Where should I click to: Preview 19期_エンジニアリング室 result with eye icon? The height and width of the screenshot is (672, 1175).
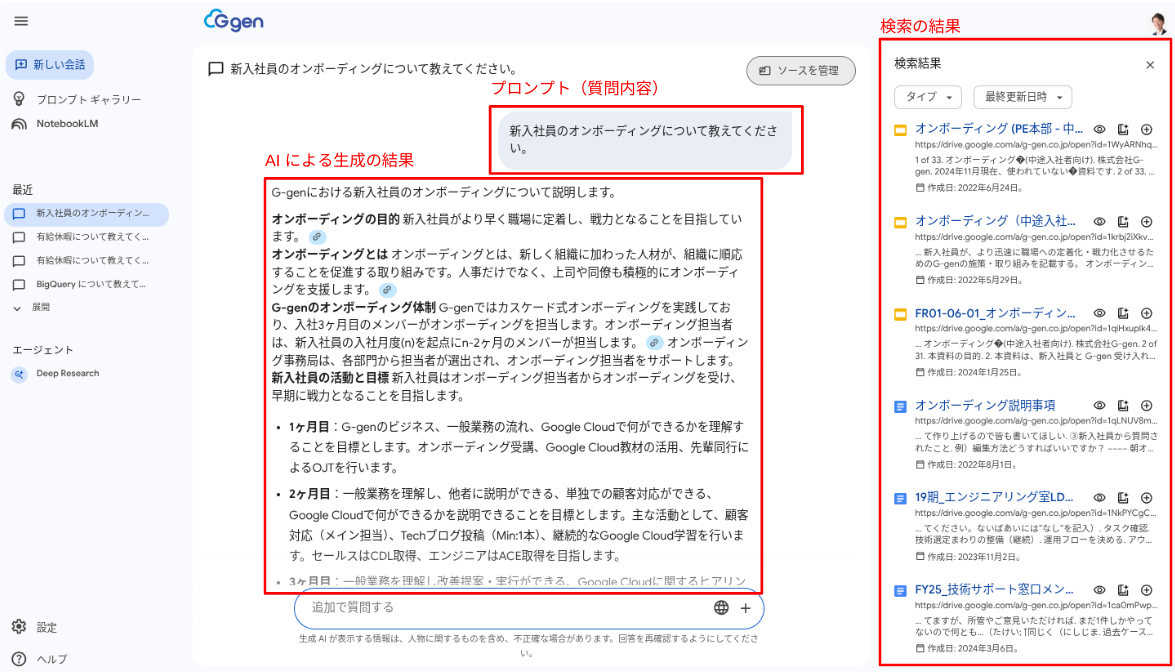1099,497
